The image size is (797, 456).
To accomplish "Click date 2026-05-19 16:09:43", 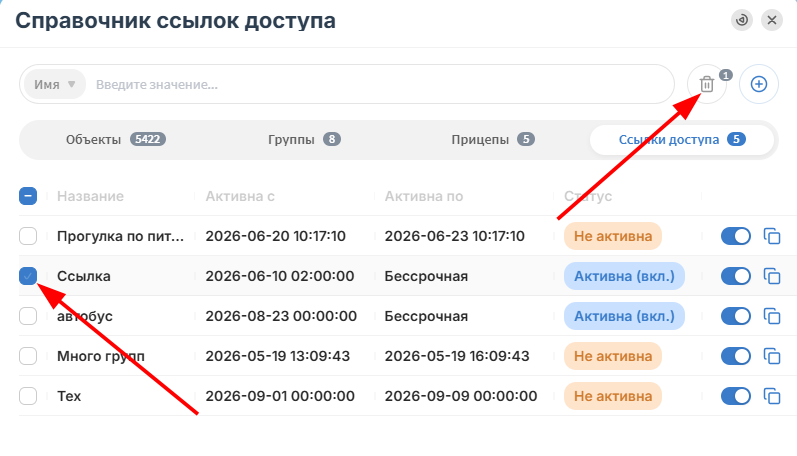I will [457, 356].
